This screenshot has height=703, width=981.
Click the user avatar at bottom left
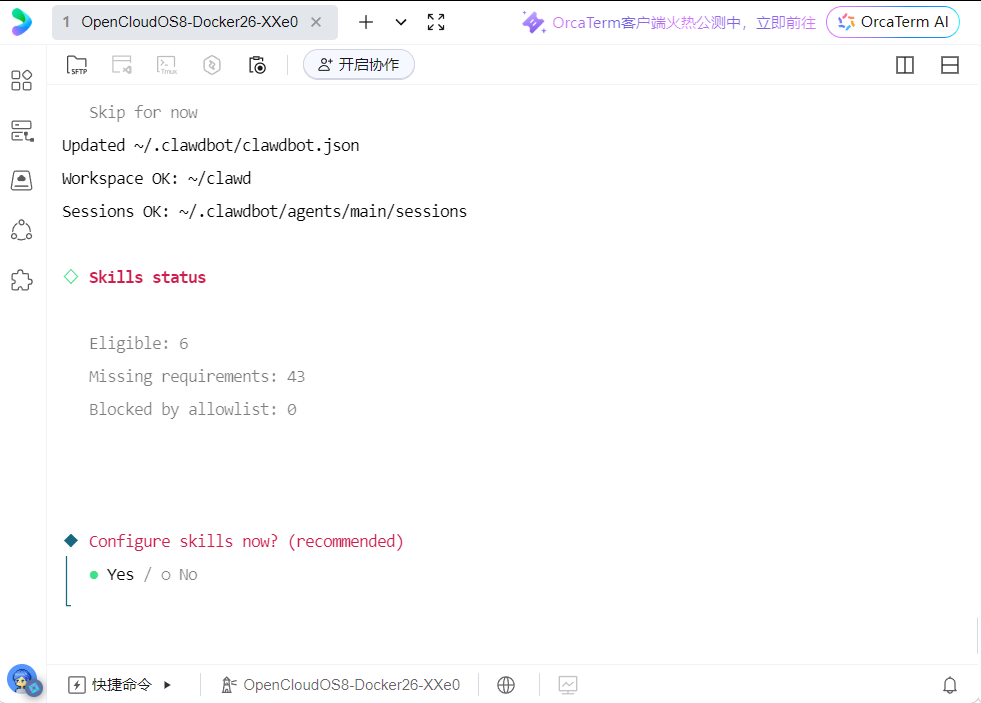pos(24,680)
